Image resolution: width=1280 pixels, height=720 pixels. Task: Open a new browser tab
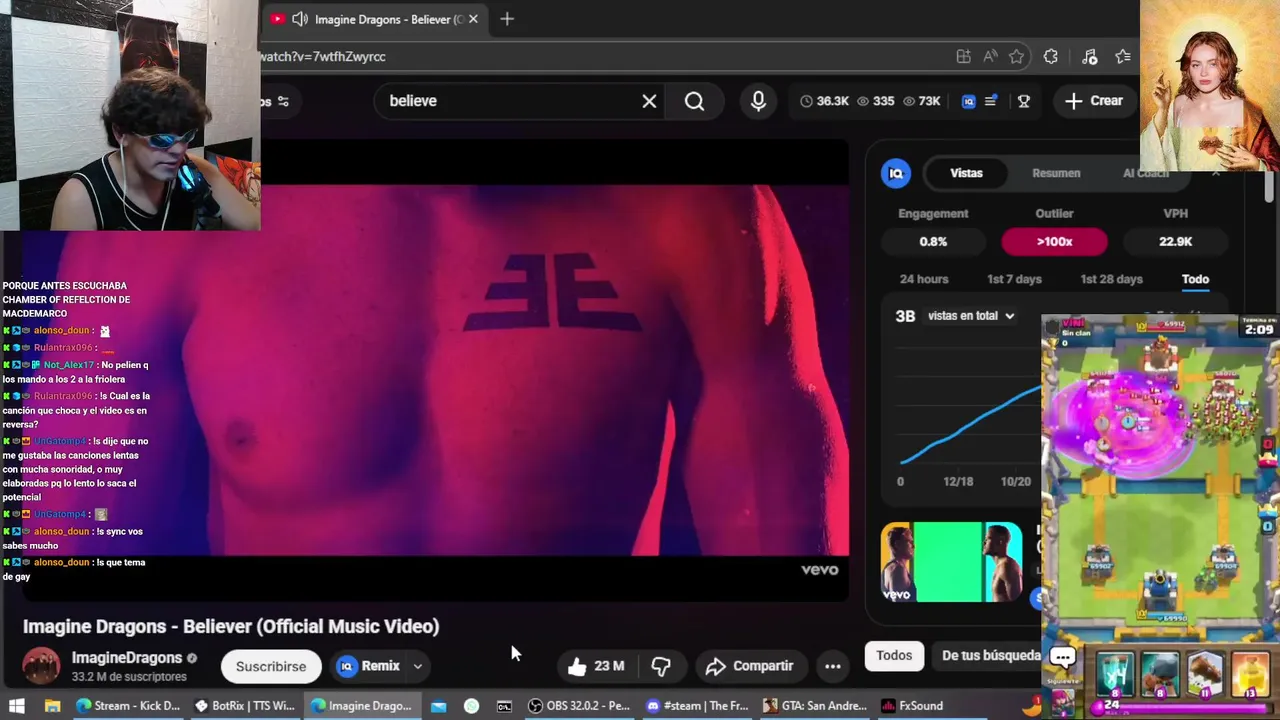tap(507, 19)
